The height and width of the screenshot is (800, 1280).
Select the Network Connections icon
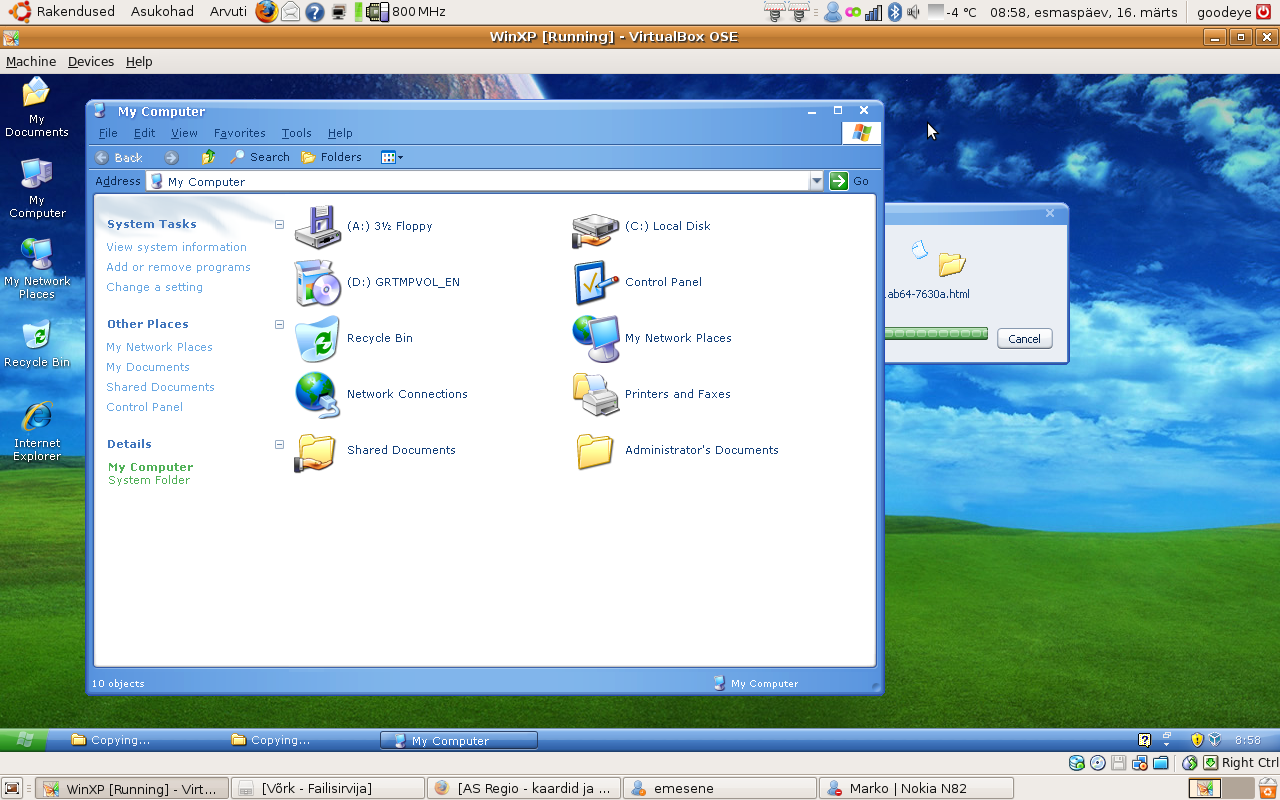coord(317,394)
